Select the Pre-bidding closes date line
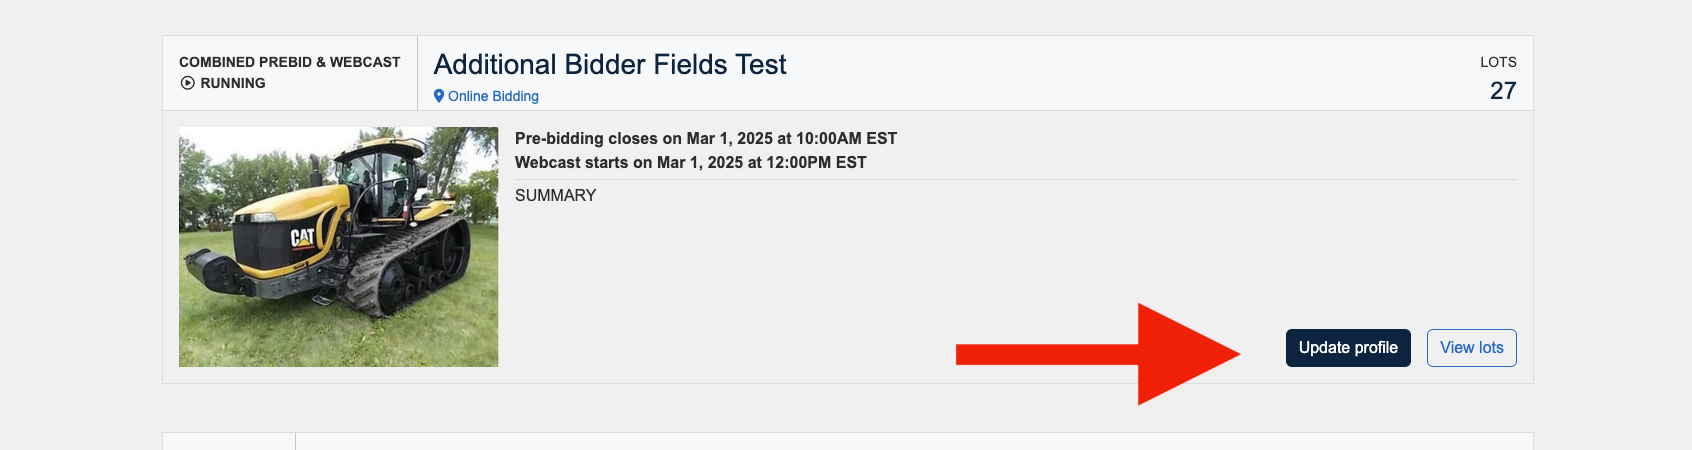The height and width of the screenshot is (450, 1692). click(x=705, y=138)
